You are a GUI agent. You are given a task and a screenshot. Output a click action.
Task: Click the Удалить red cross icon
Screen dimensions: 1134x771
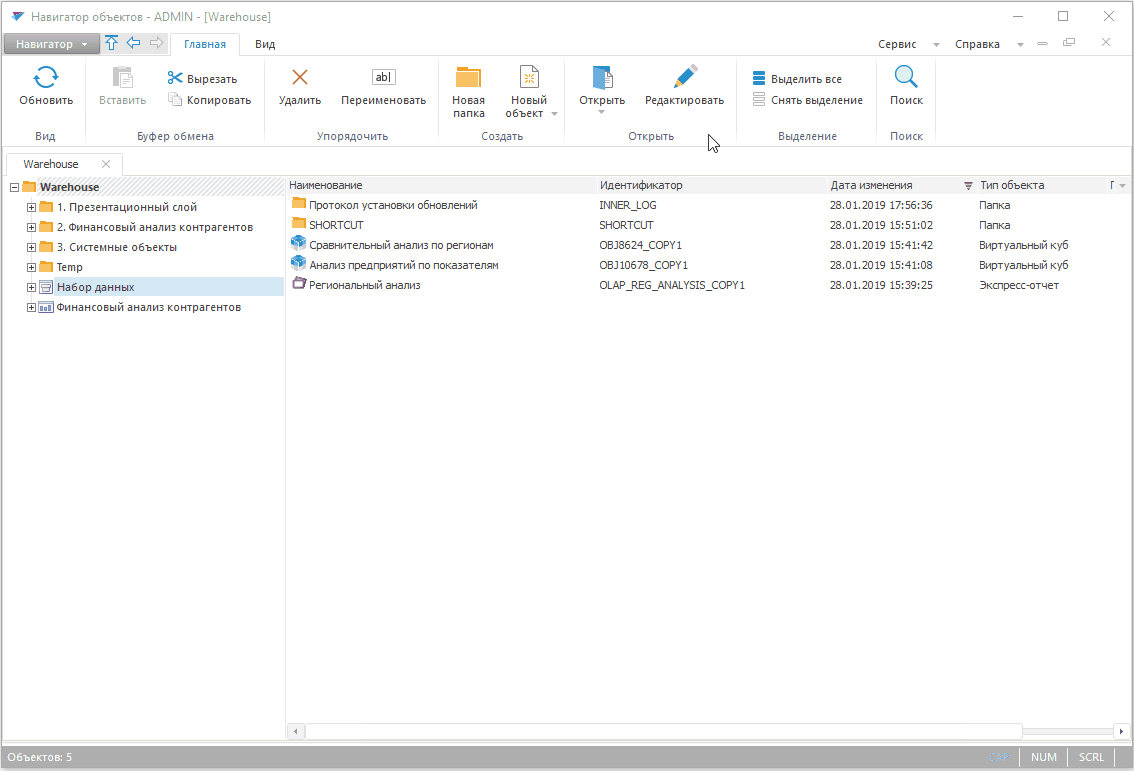[x=299, y=78]
